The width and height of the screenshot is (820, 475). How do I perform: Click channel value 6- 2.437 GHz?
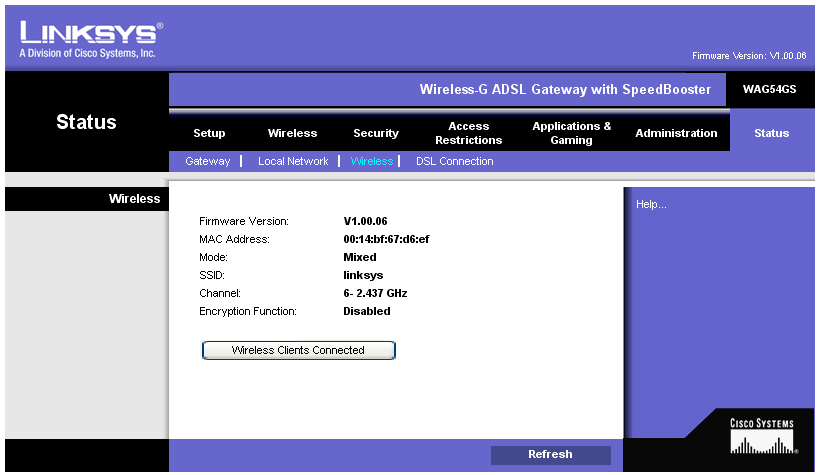click(375, 293)
